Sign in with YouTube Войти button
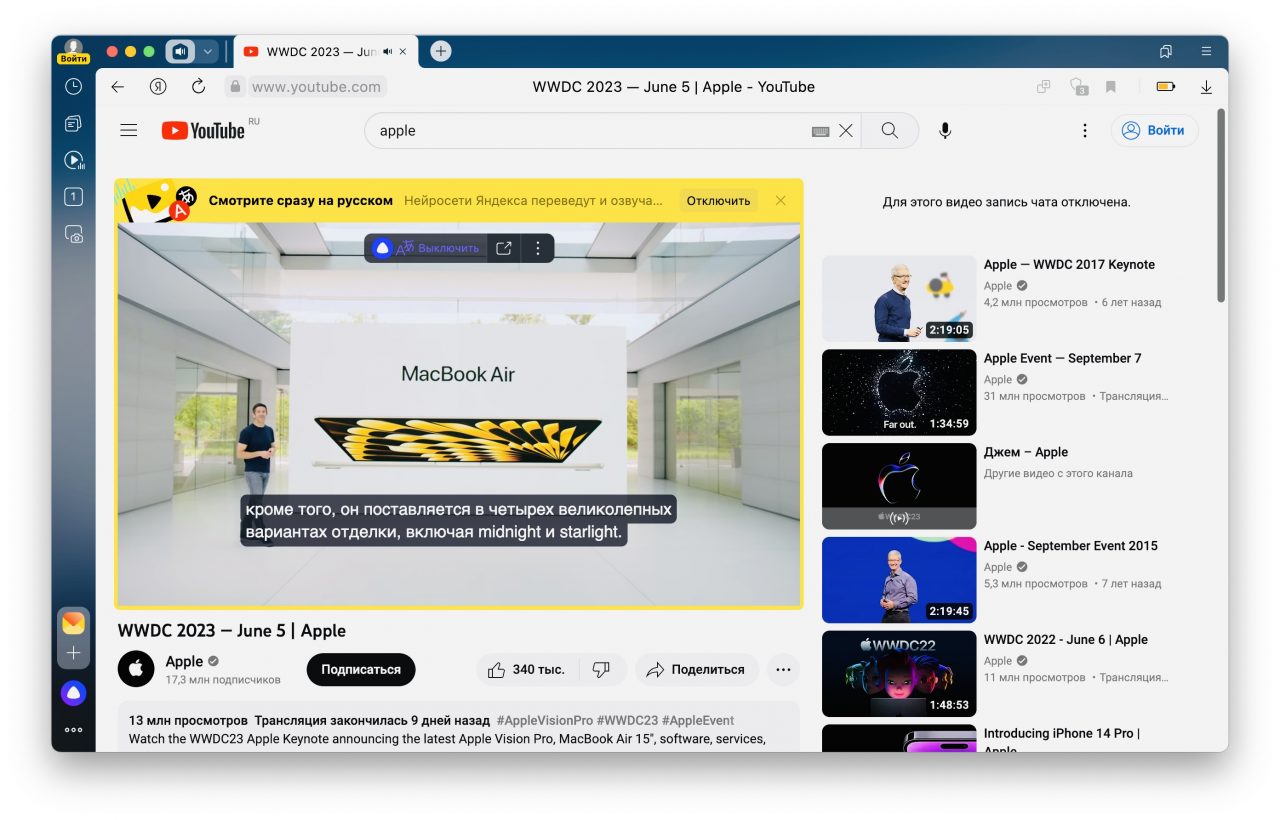Image resolution: width=1280 pixels, height=820 pixels. pyautogui.click(x=1154, y=130)
